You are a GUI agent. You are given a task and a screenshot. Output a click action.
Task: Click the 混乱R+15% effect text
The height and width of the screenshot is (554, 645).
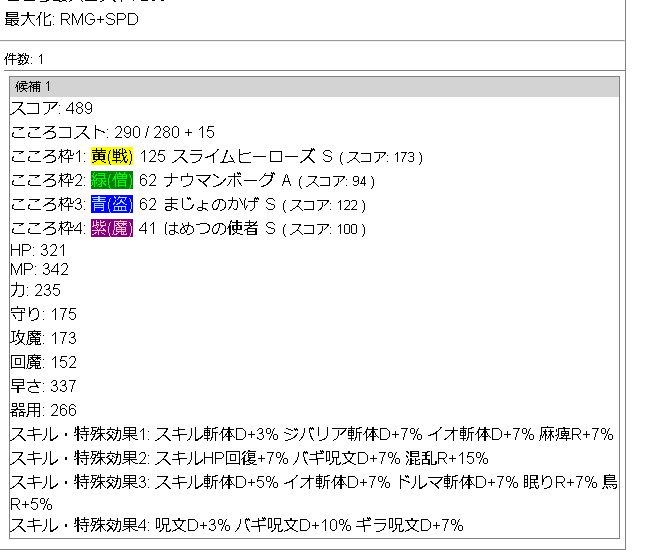tap(447, 458)
